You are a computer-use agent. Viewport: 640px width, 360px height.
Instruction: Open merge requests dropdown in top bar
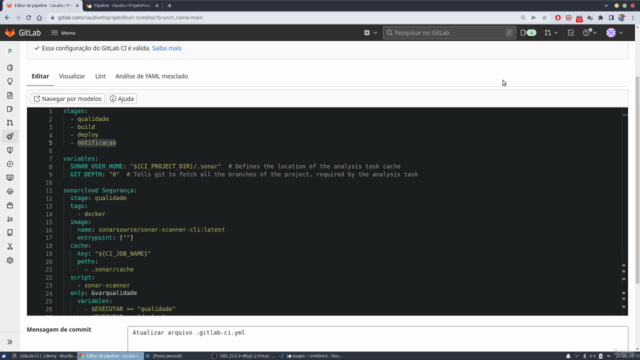point(551,33)
